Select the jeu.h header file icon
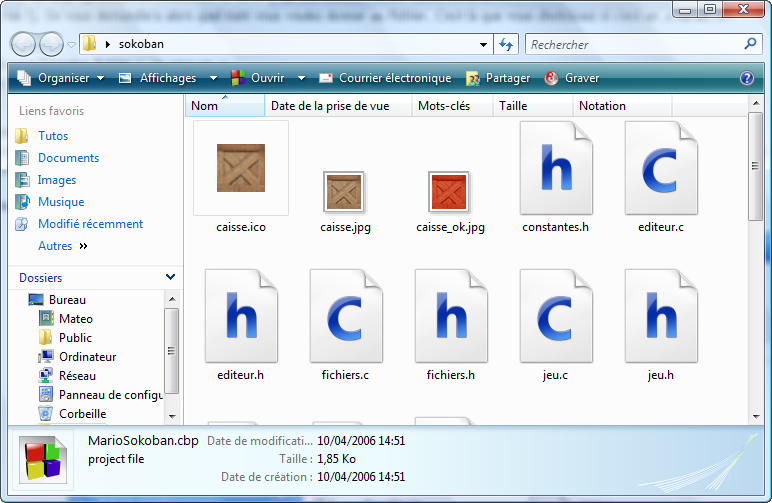Screen dimensions: 772x503 pos(660,316)
